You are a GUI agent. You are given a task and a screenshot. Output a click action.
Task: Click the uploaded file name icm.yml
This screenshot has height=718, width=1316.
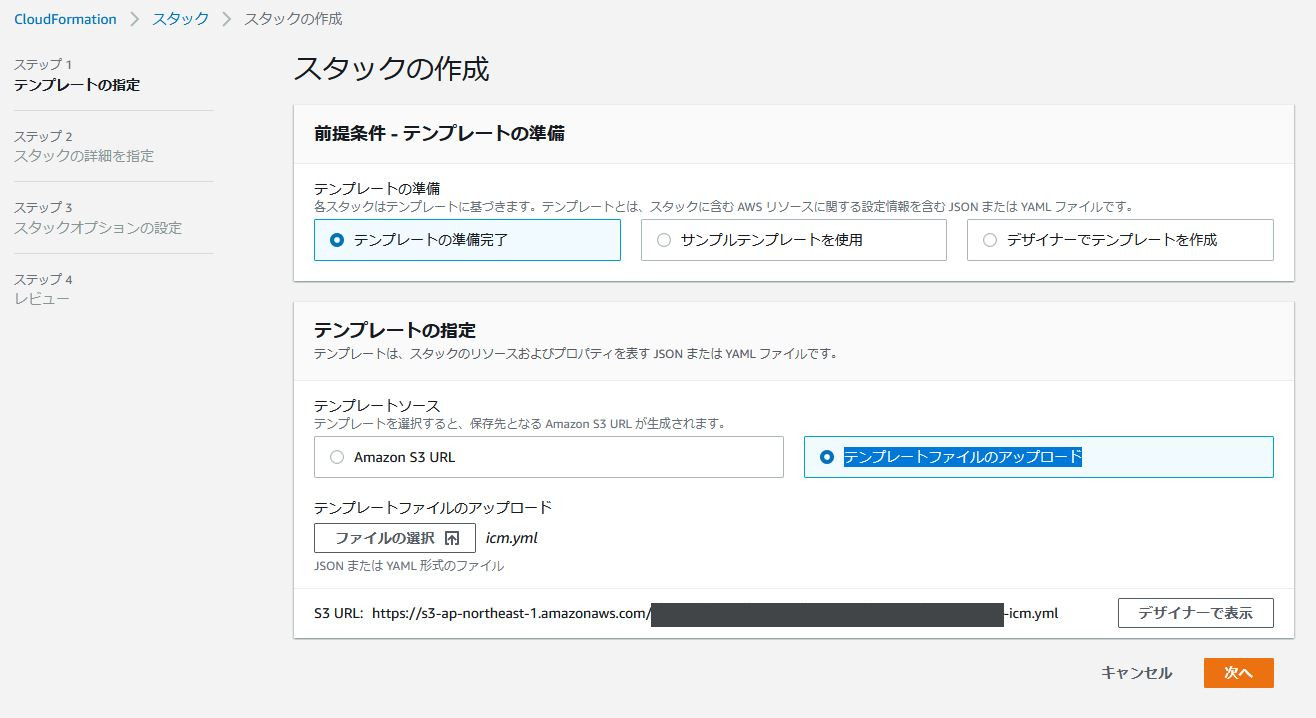tap(512, 538)
